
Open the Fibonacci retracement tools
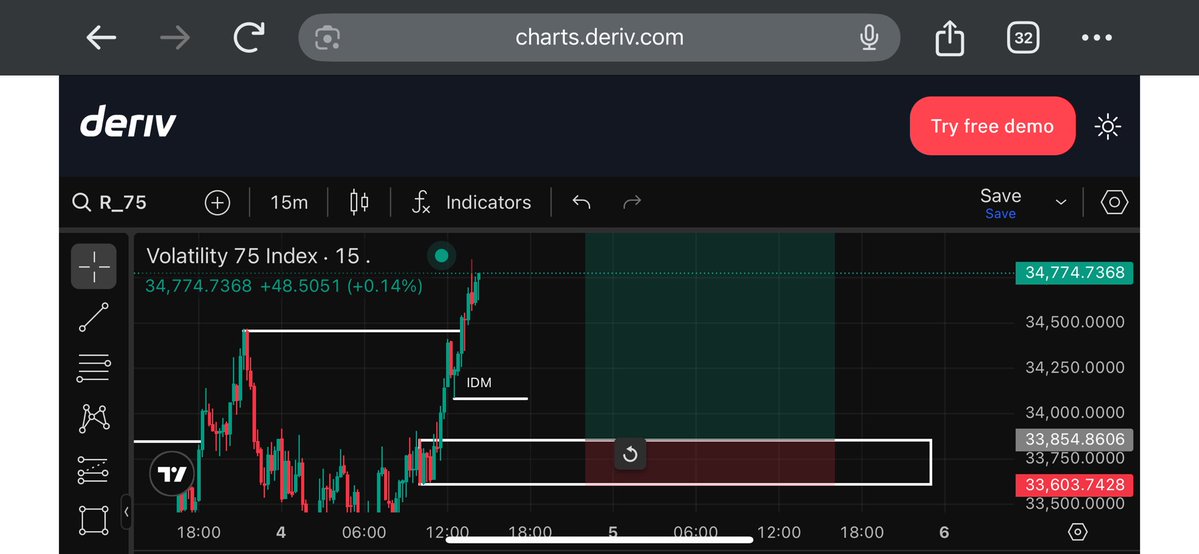[x=94, y=368]
